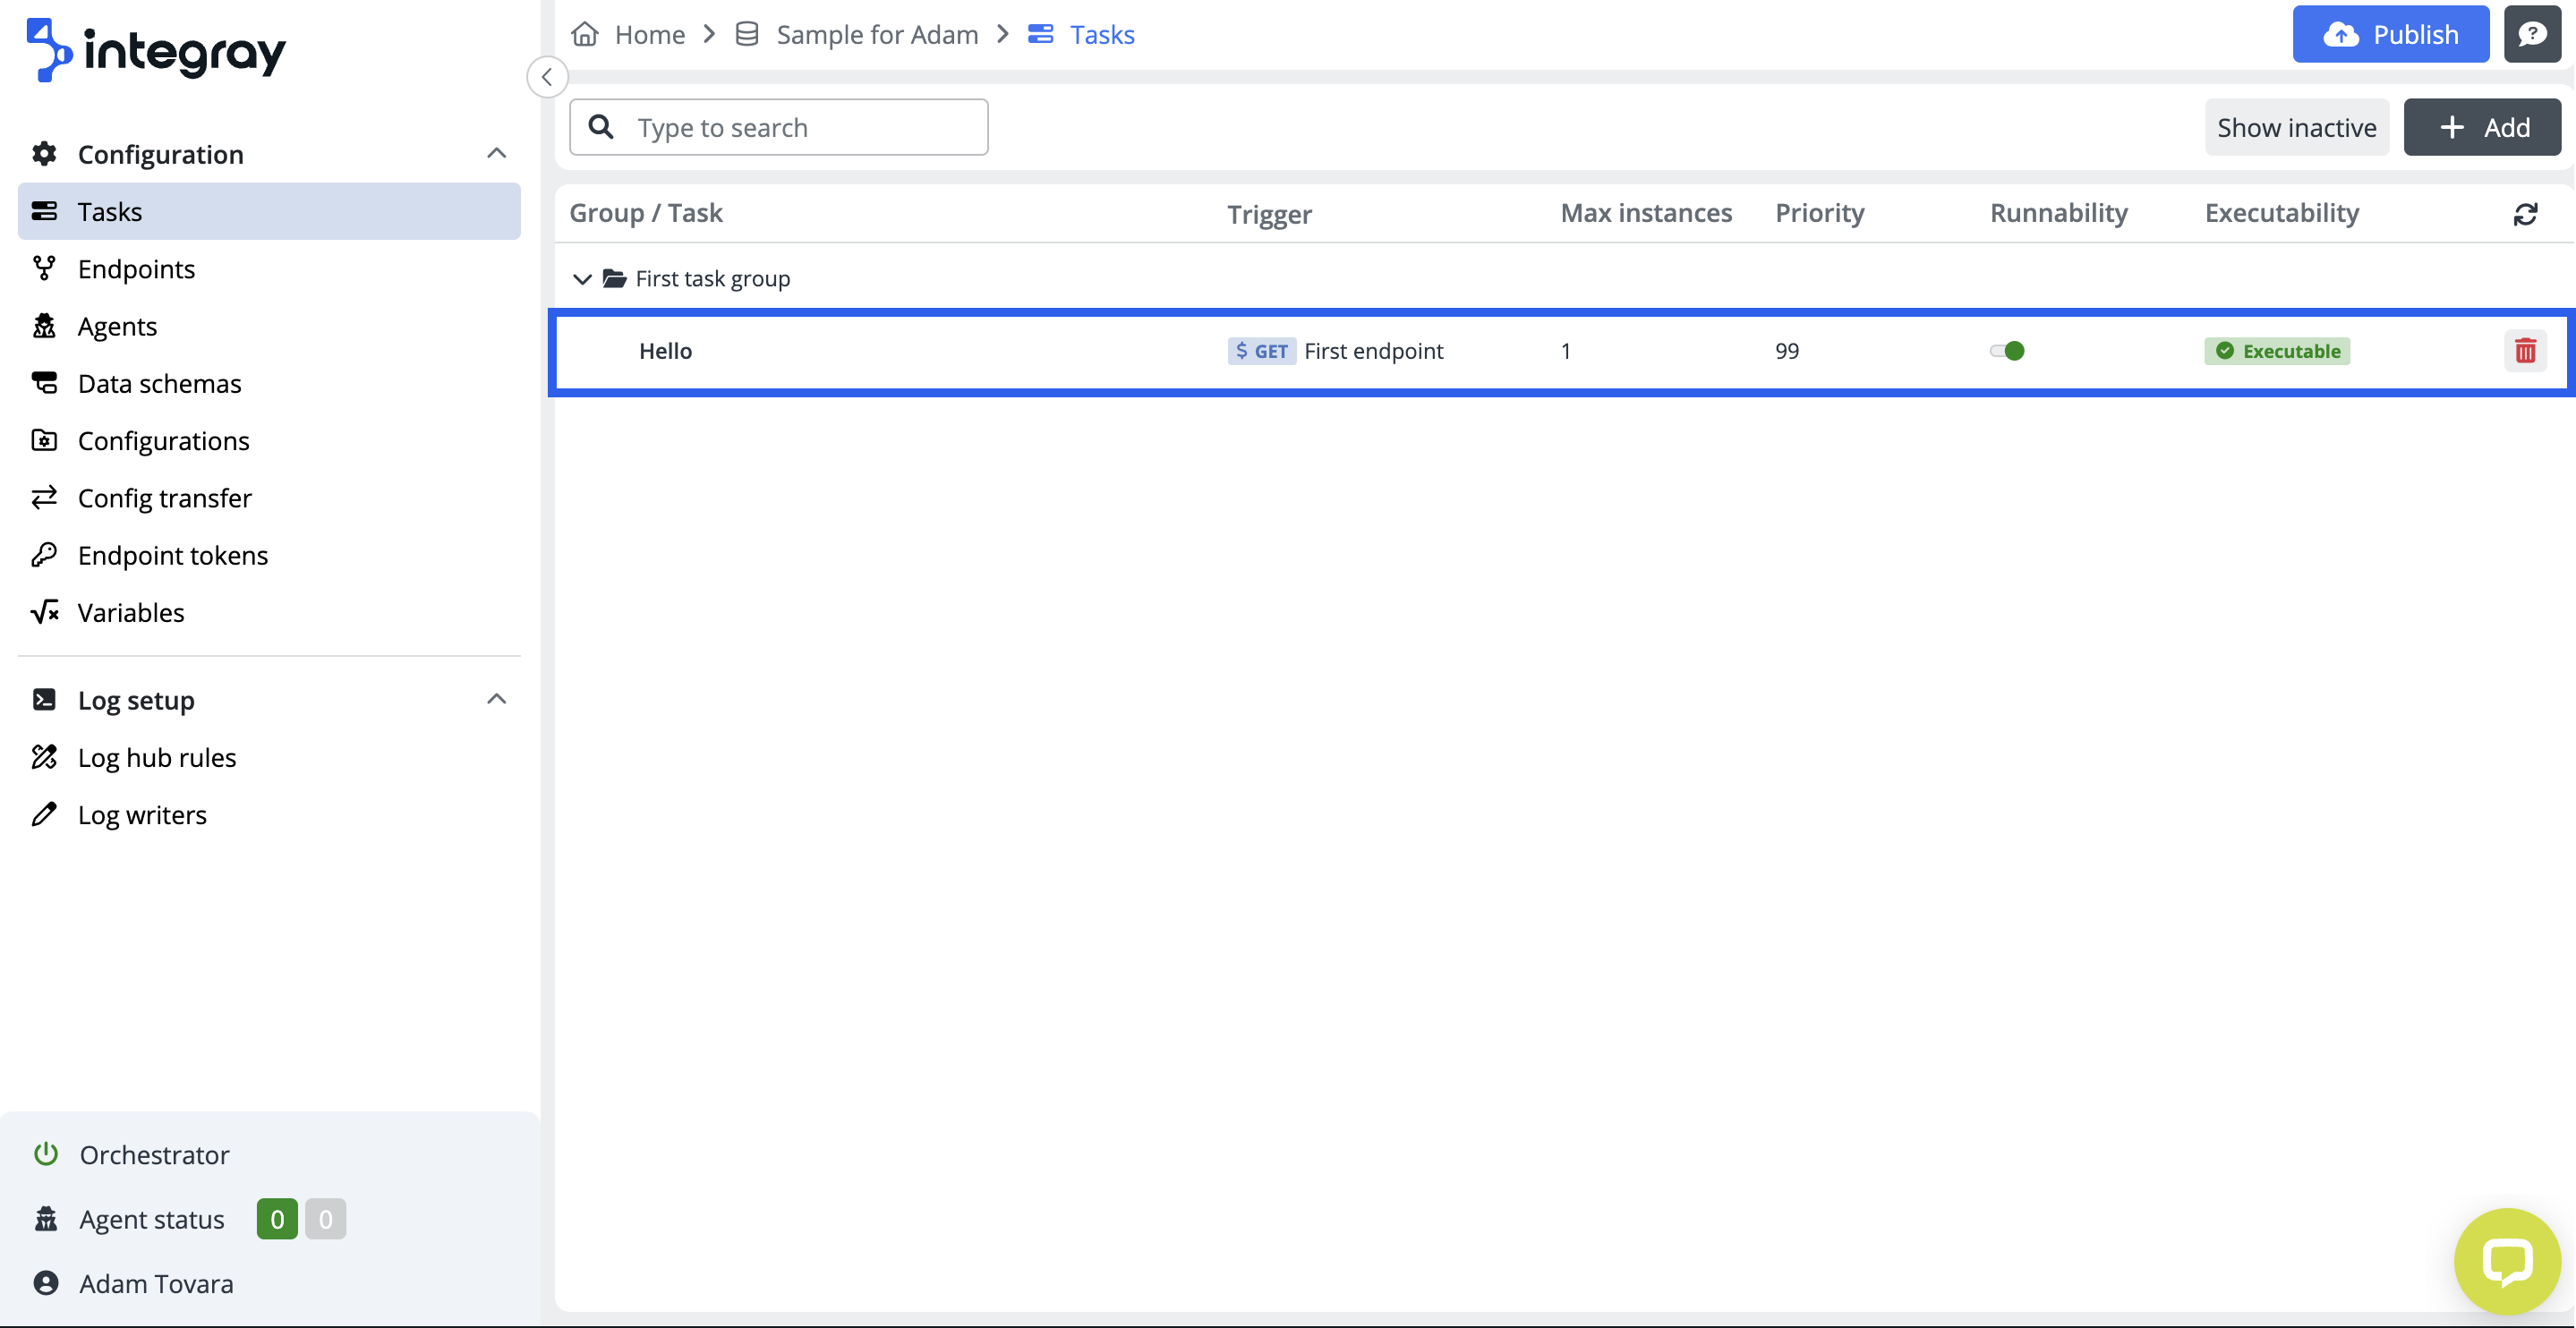Open the help chat icon next to Publish
This screenshot has width=2576, height=1328.
[x=2531, y=35]
